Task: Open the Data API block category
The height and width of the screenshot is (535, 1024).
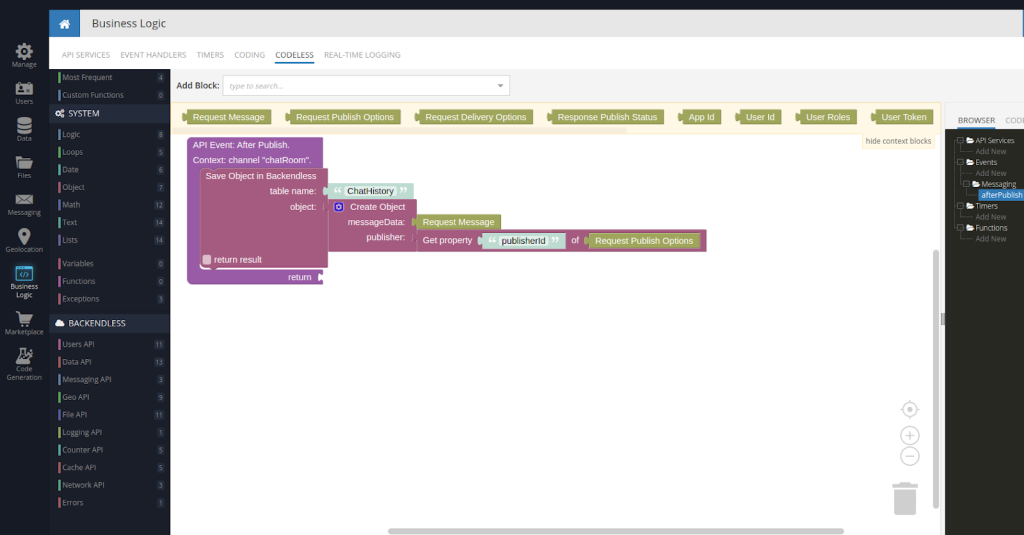Action: tap(110, 362)
